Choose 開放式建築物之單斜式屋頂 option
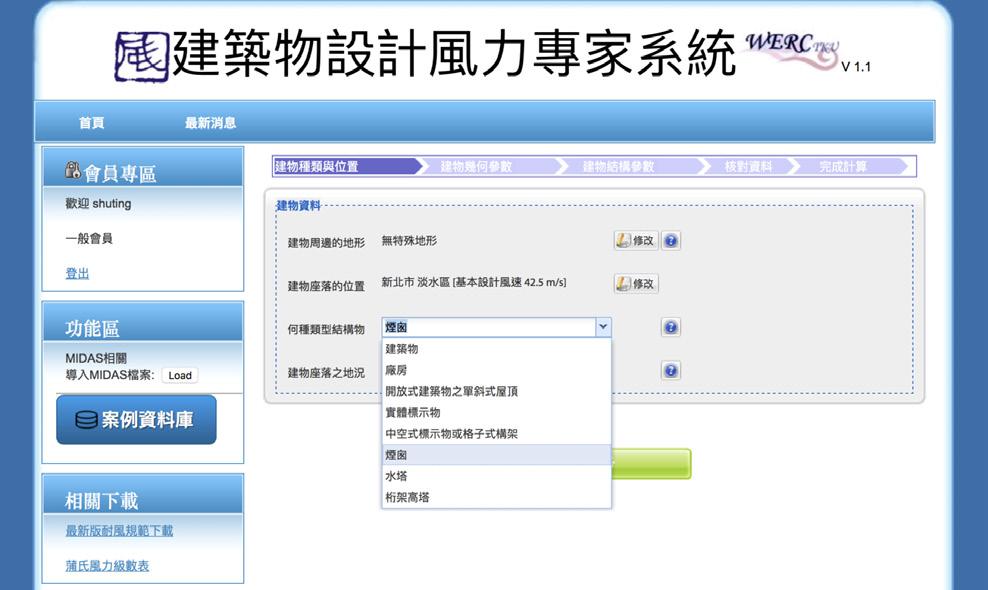988x590 pixels. (x=497, y=391)
